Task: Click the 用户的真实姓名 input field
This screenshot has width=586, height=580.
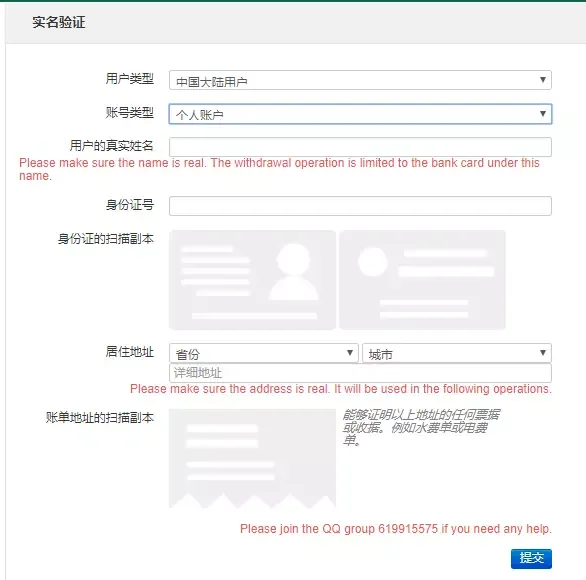Action: pyautogui.click(x=360, y=147)
